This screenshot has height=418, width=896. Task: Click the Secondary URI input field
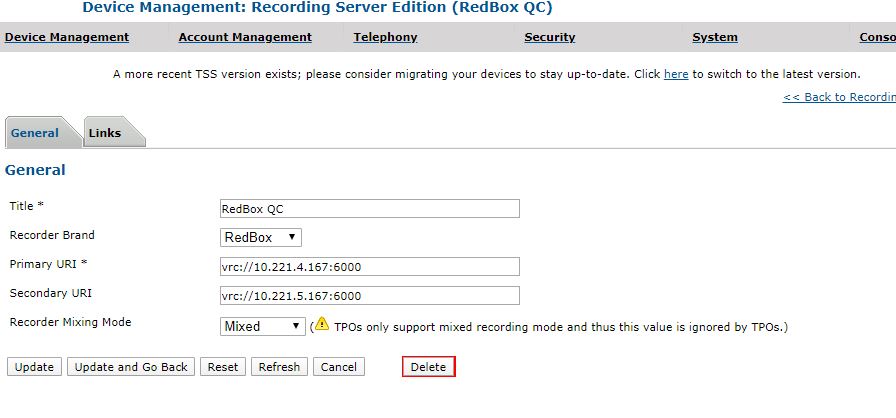point(370,295)
